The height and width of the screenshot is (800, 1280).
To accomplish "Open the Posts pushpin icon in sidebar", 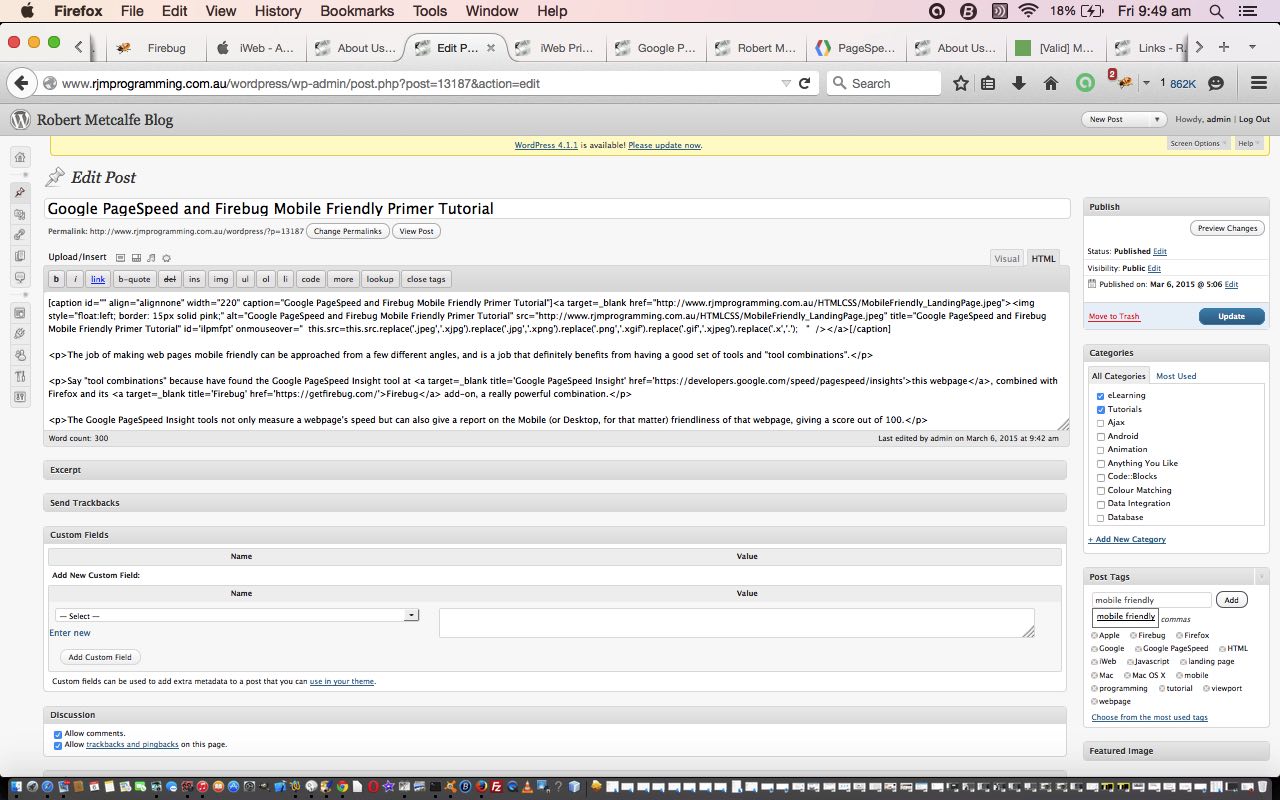I will tap(20, 192).
